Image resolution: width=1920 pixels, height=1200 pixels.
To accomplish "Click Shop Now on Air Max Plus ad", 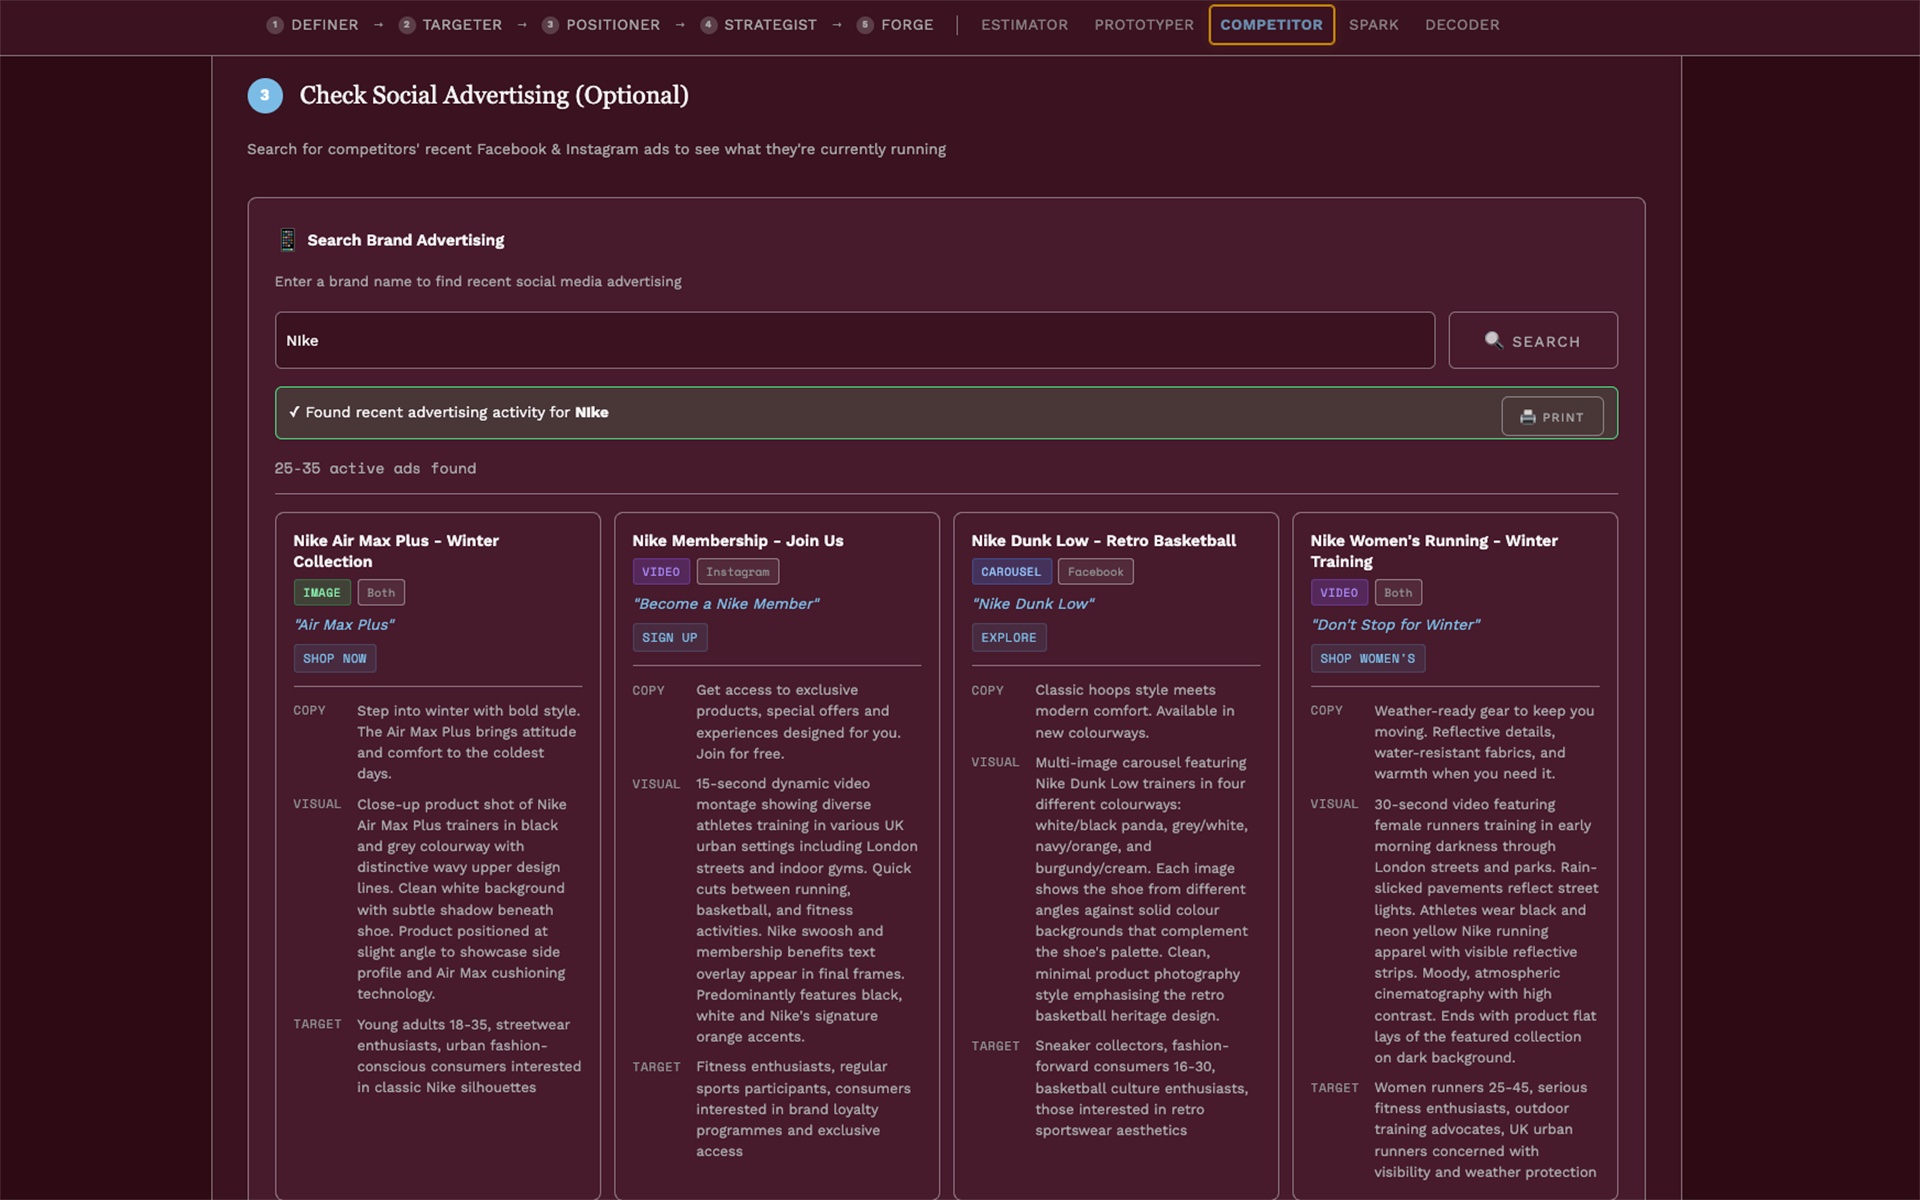I will [x=335, y=659].
